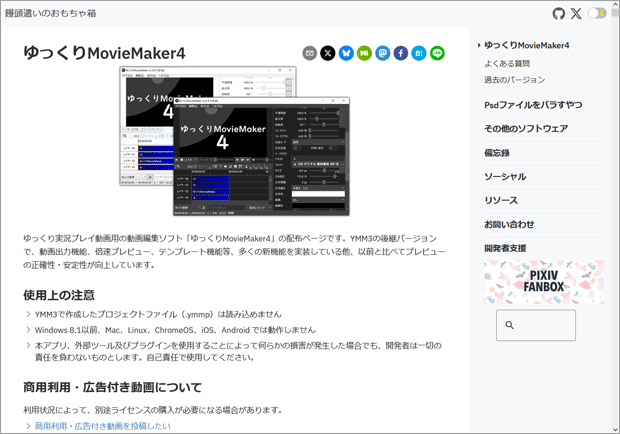
Task: Share on X using the black circle icon
Action: (x=328, y=53)
